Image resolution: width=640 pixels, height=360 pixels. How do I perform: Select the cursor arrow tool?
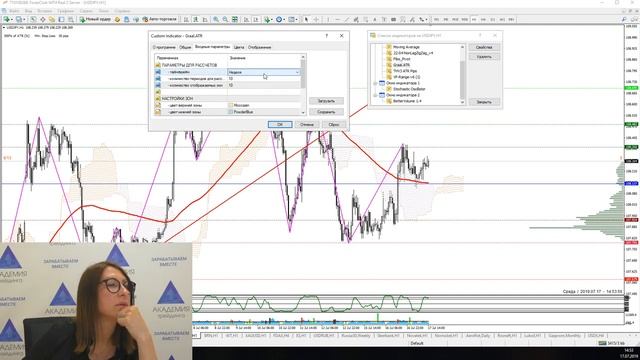click(306, 19)
